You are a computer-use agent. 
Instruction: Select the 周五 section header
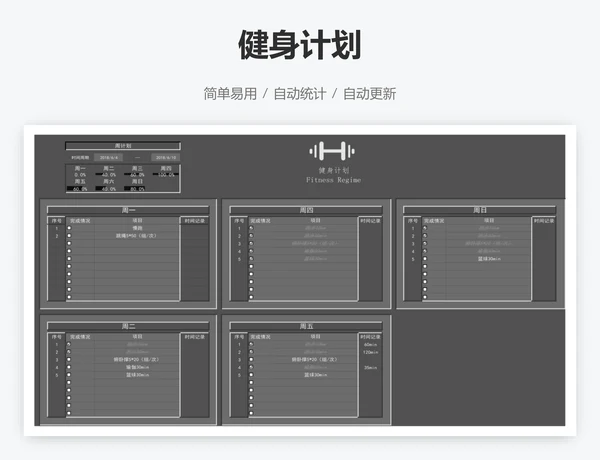[x=307, y=326]
